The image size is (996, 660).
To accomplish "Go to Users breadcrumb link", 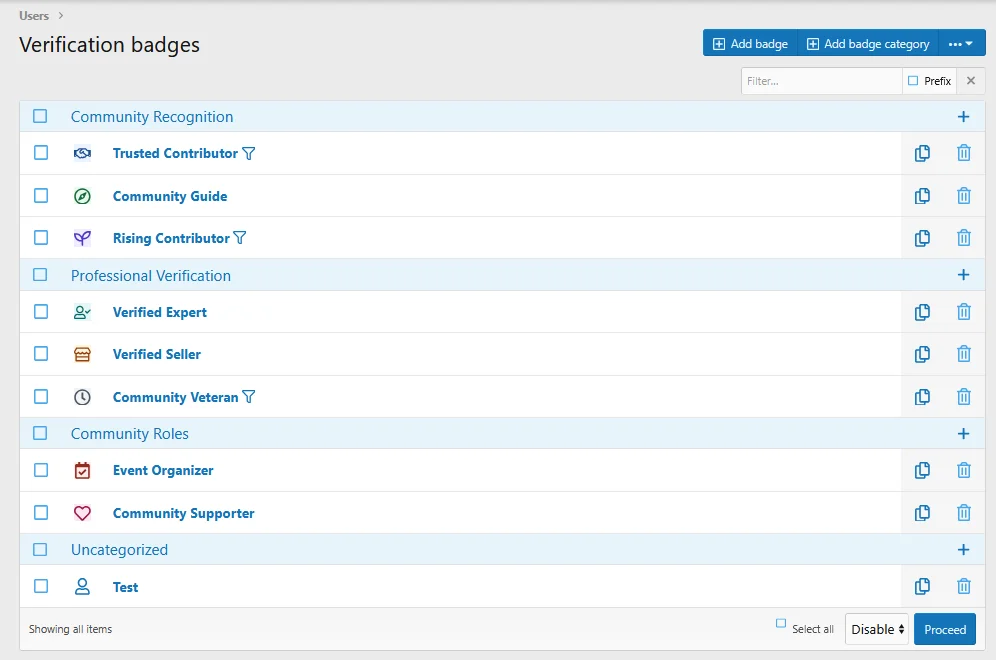I will [x=34, y=16].
